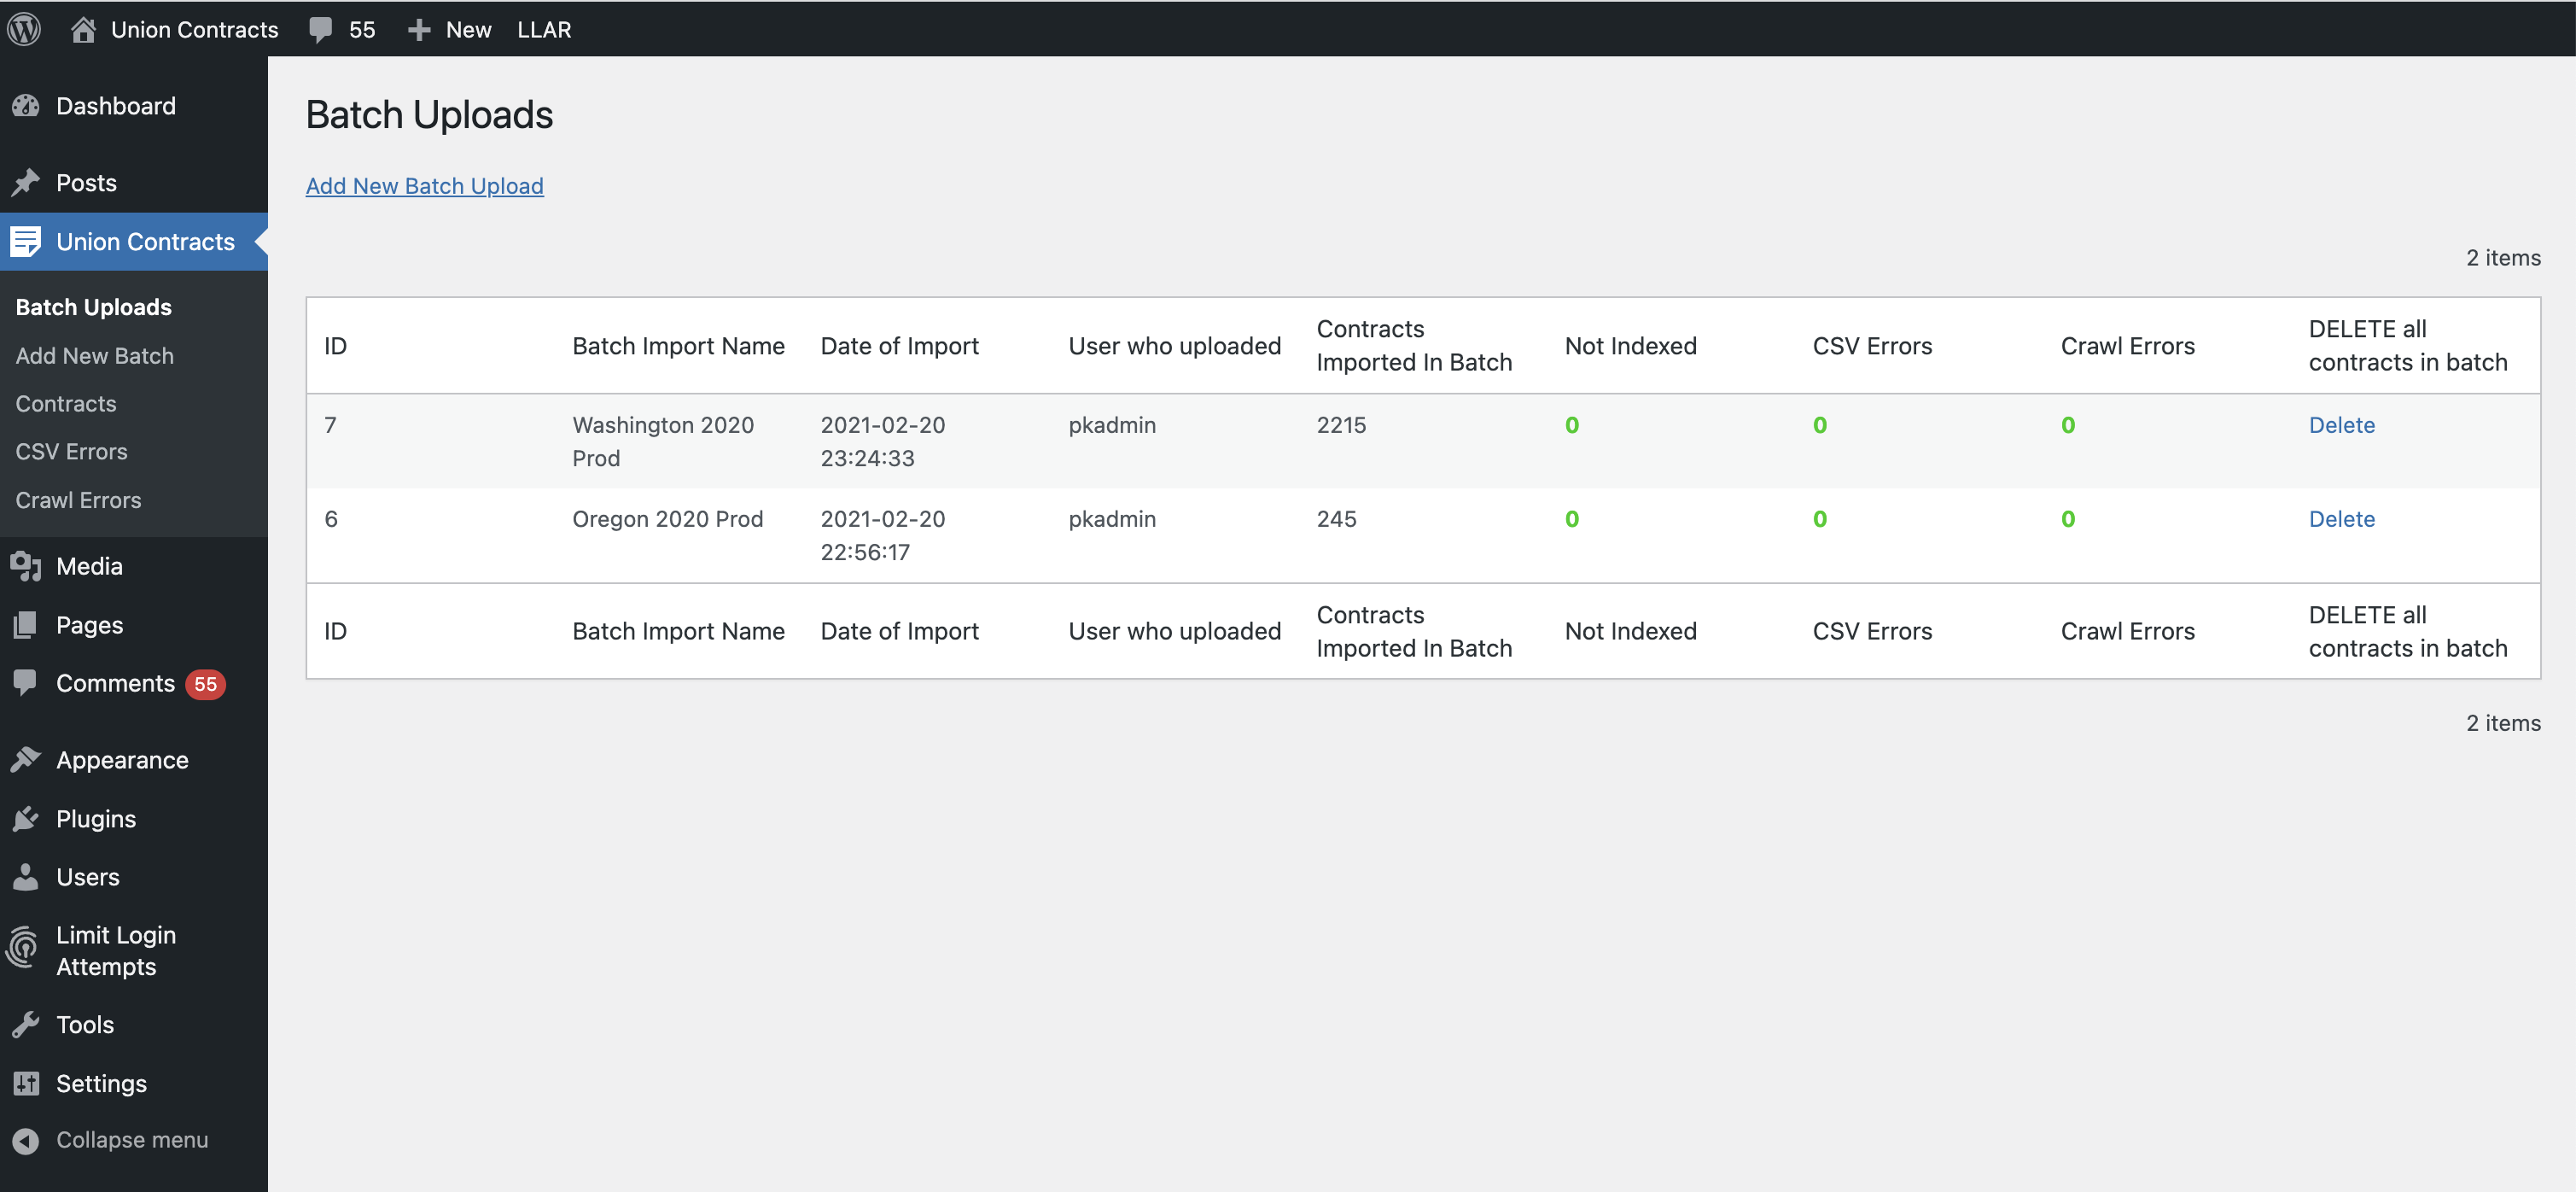This screenshot has width=2576, height=1192.
Task: Open Tools in the sidebar
Action: coord(85,1025)
